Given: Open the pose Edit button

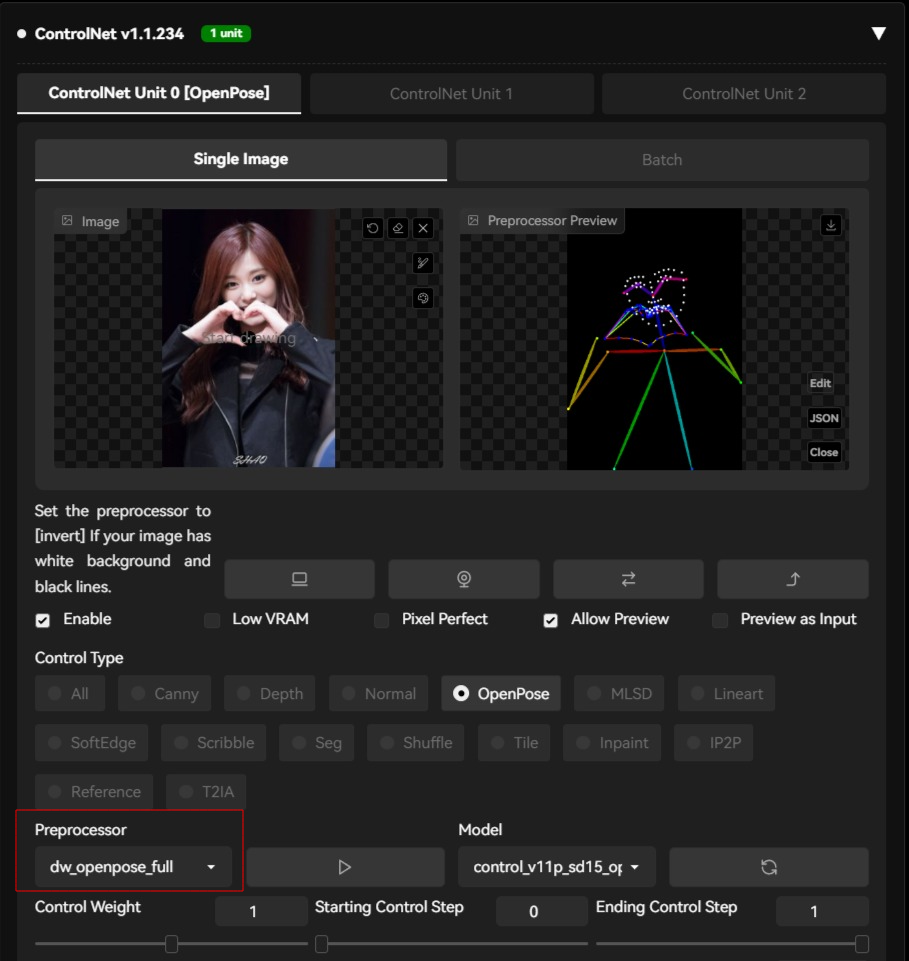Looking at the screenshot, I should click(x=820, y=383).
